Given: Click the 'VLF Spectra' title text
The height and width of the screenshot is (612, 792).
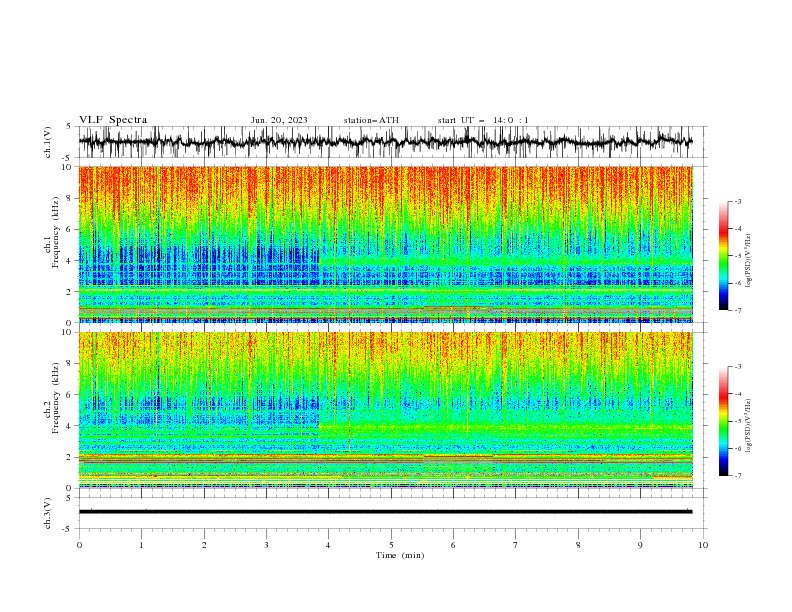Looking at the screenshot, I should 113,120.
